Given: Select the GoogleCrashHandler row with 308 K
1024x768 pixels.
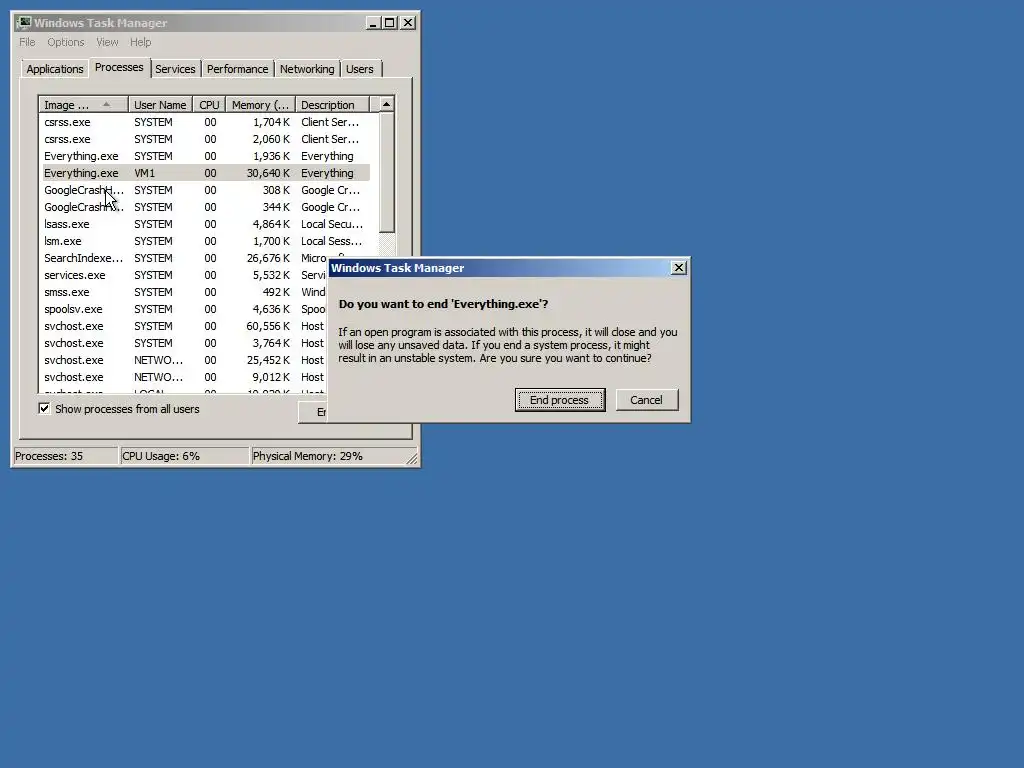Looking at the screenshot, I should pyautogui.click(x=204, y=190).
